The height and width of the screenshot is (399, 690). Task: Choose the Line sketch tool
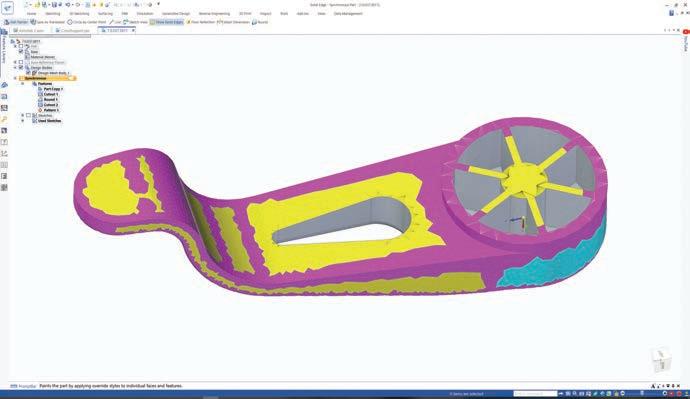115,22
